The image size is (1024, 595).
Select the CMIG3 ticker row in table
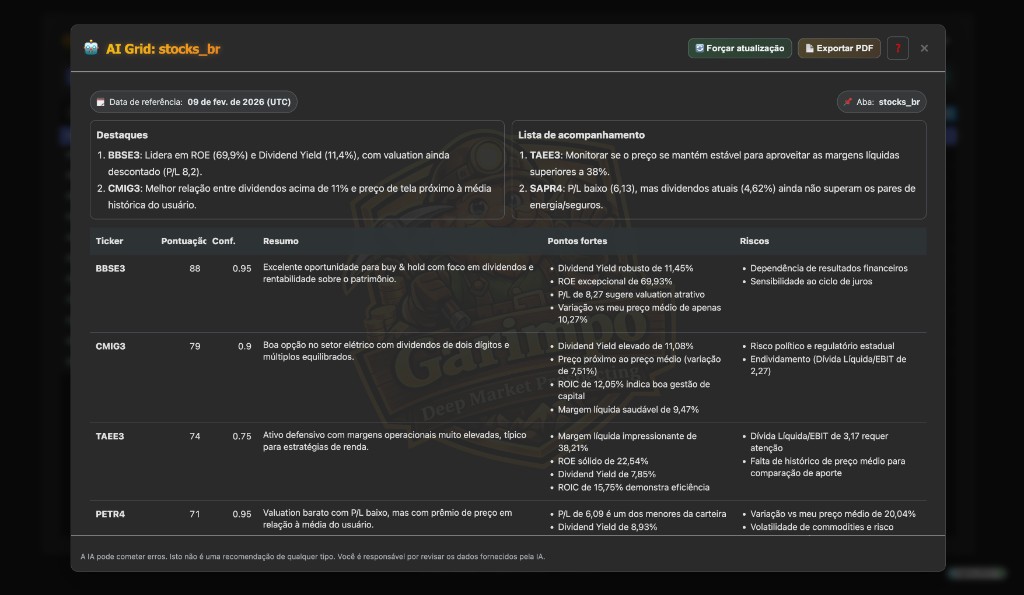[110, 346]
